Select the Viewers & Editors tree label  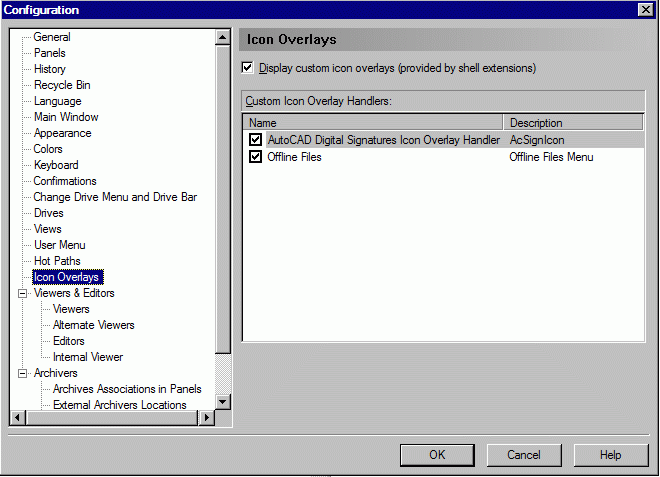pos(74,293)
